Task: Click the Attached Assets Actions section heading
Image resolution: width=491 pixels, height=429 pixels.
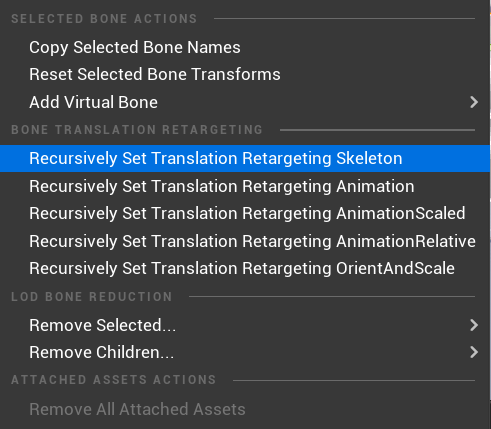Action: pyautogui.click(x=114, y=380)
